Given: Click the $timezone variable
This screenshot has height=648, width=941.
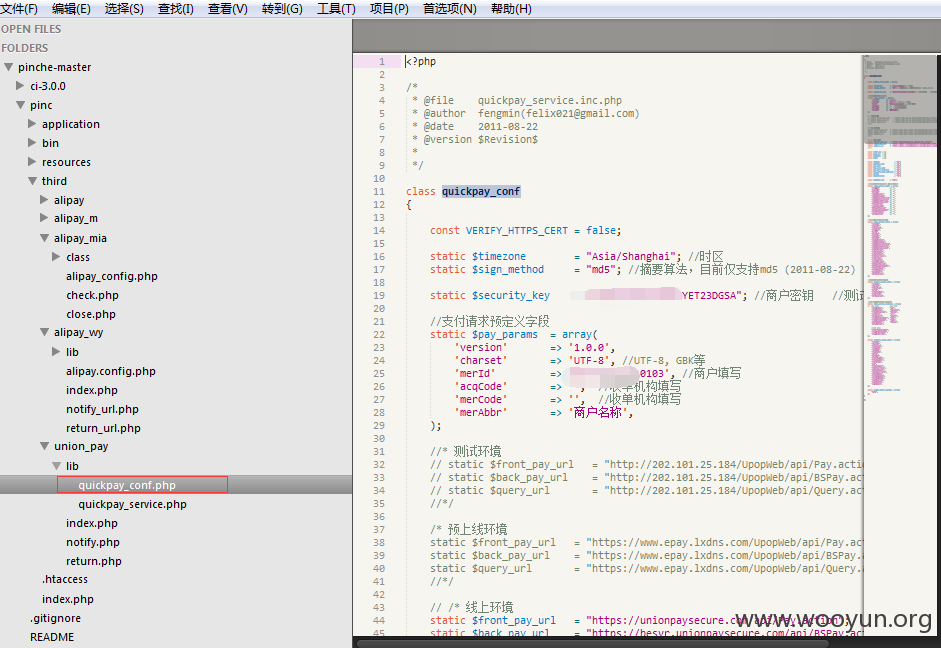Looking at the screenshot, I should pos(499,256).
